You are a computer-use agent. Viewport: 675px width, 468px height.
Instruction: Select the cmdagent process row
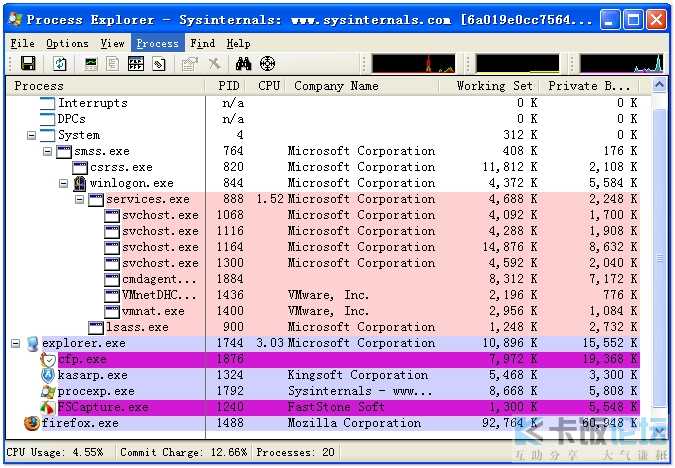(323, 279)
